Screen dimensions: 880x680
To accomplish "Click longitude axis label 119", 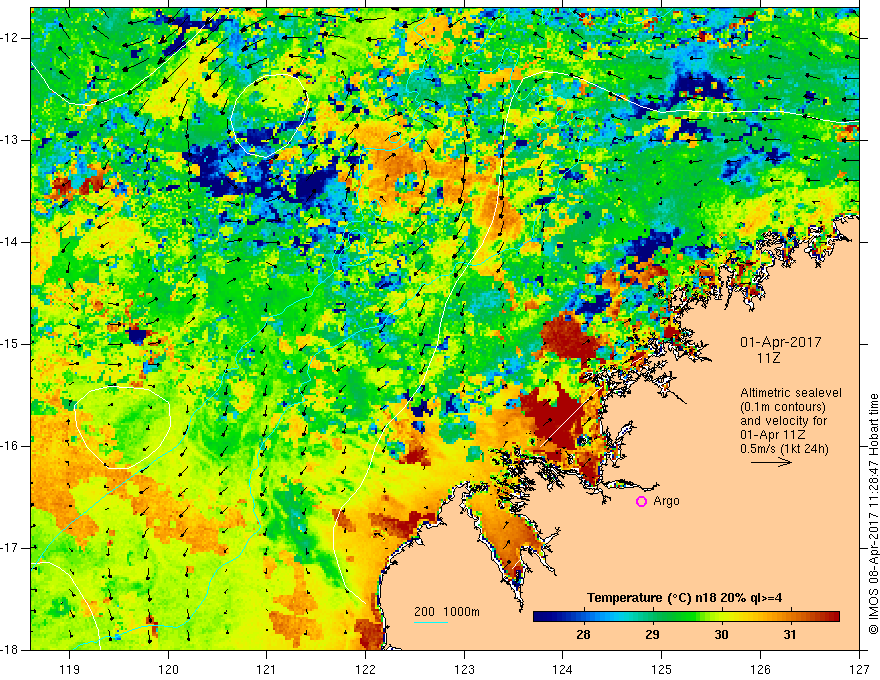I will pos(70,669).
